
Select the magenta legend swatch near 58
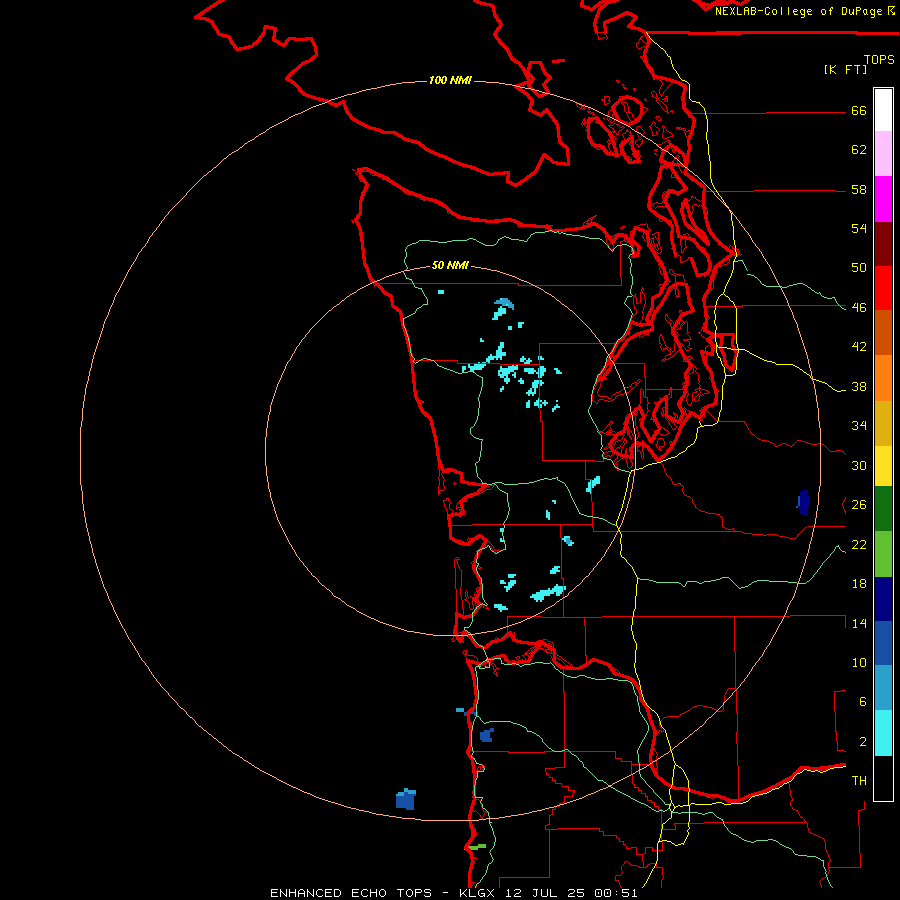(883, 199)
